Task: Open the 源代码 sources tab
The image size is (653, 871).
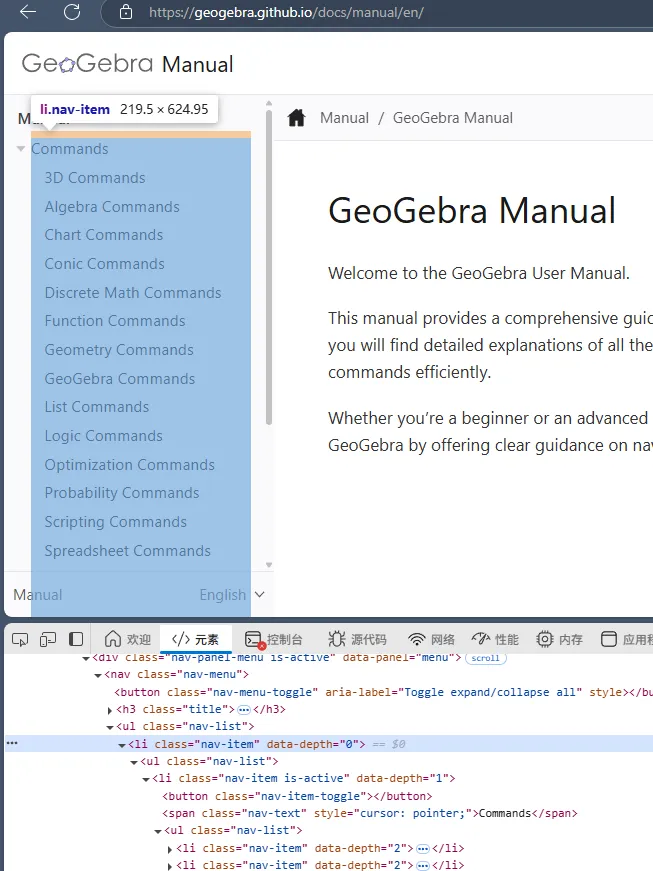Action: click(x=357, y=639)
